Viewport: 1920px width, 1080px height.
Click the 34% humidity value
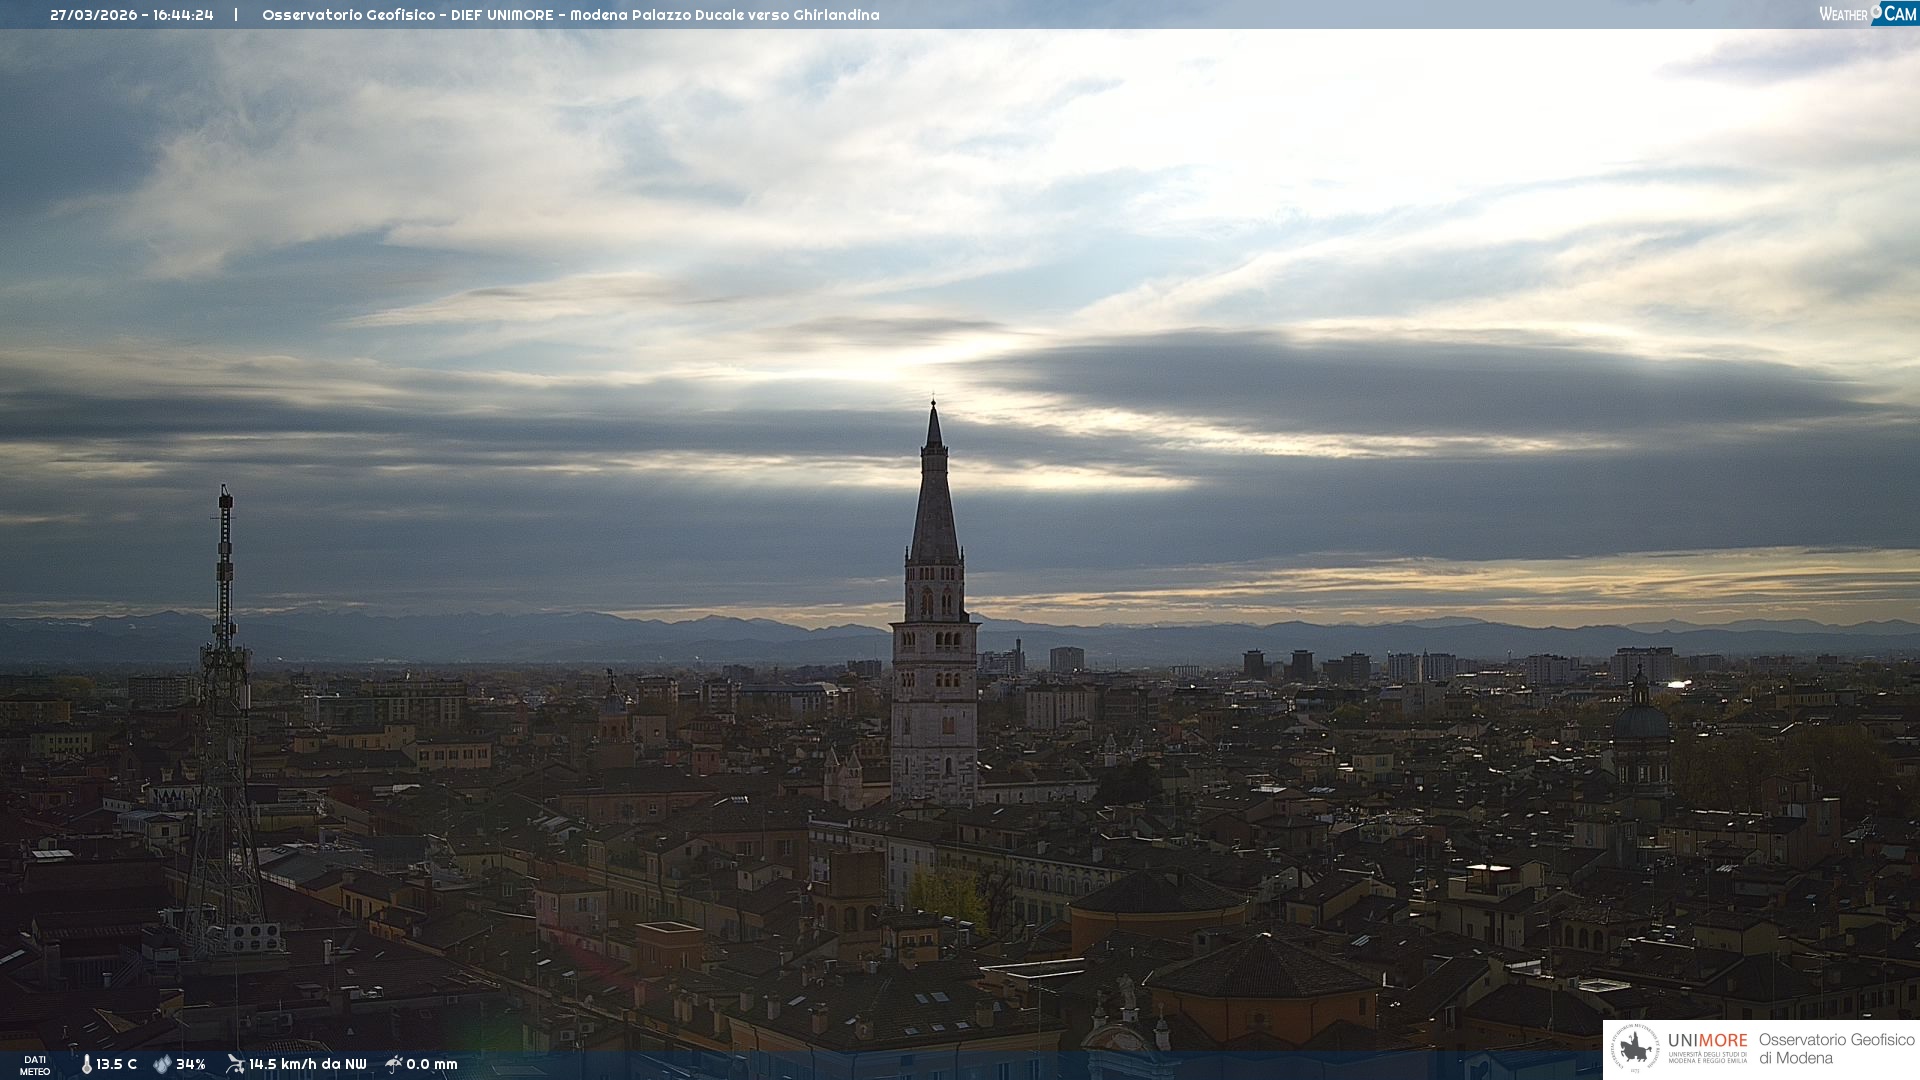coord(191,1064)
